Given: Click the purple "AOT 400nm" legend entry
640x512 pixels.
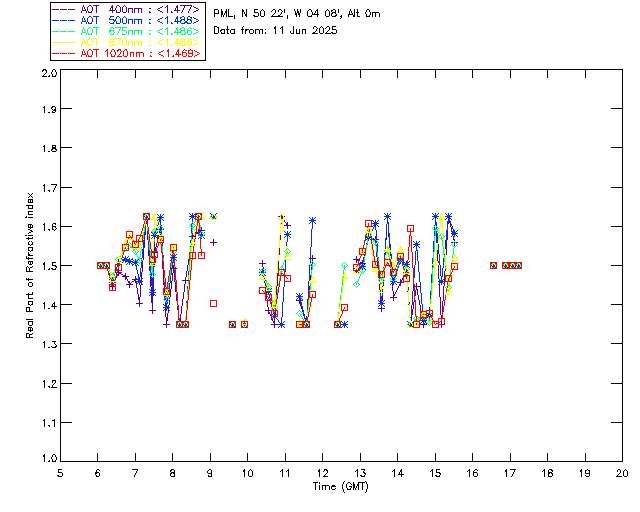Looking at the screenshot, I should pyautogui.click(x=126, y=9).
